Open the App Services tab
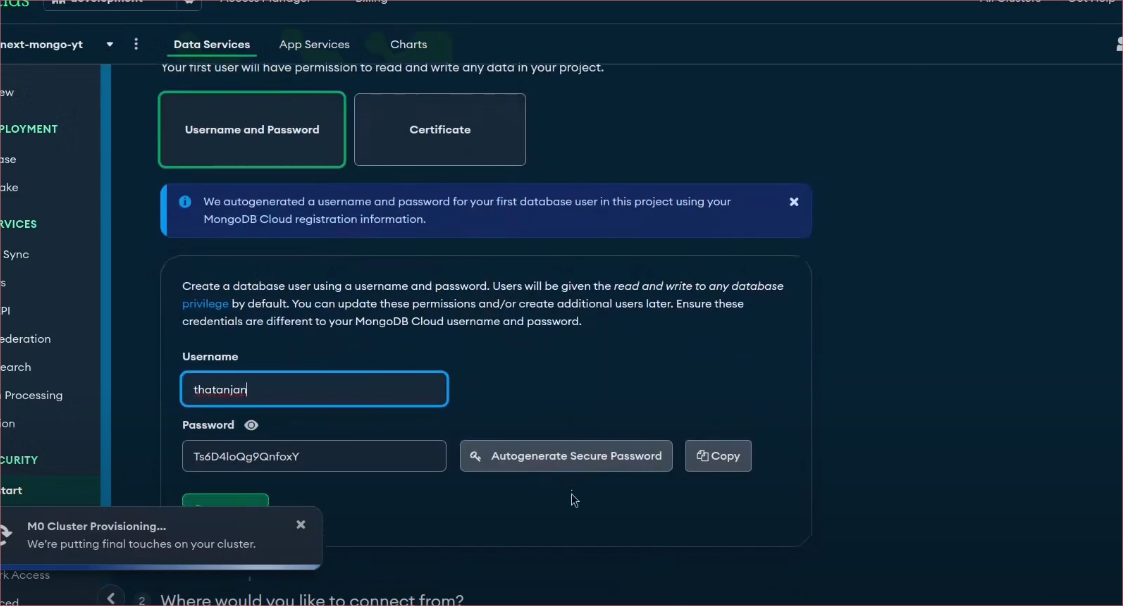The width and height of the screenshot is (1123, 606). [x=314, y=44]
